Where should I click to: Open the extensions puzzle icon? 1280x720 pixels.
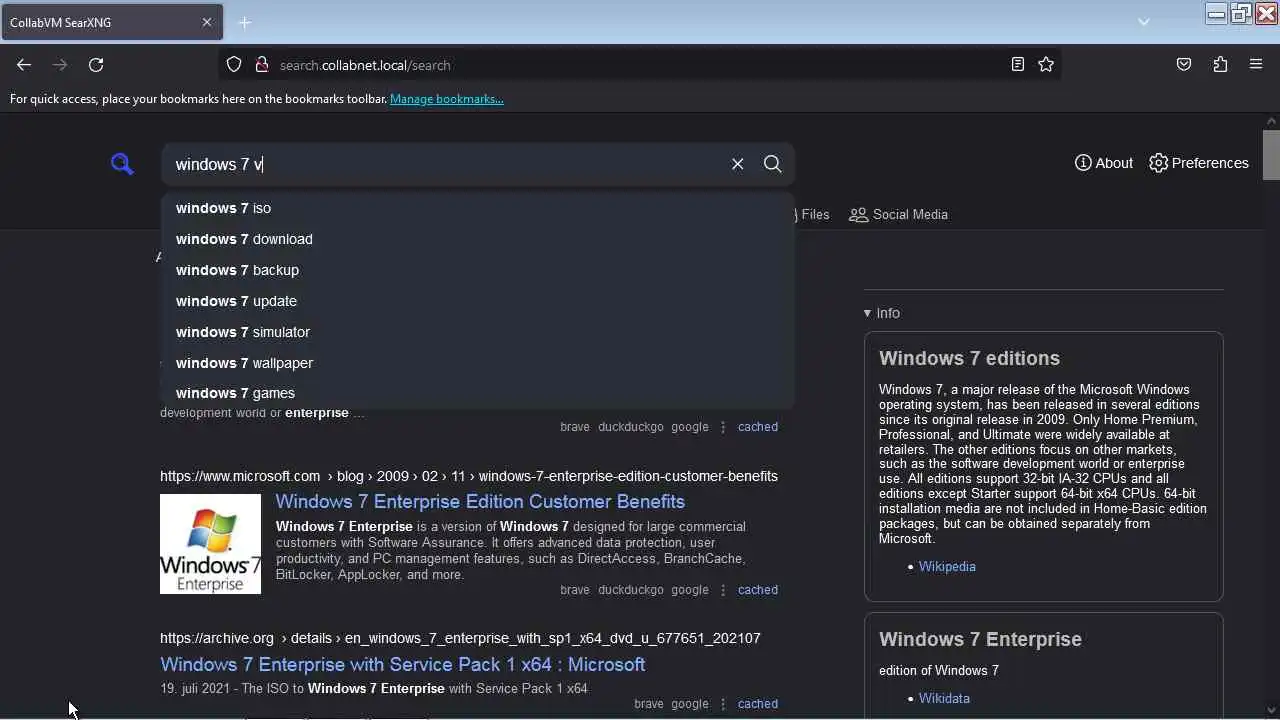click(1220, 65)
